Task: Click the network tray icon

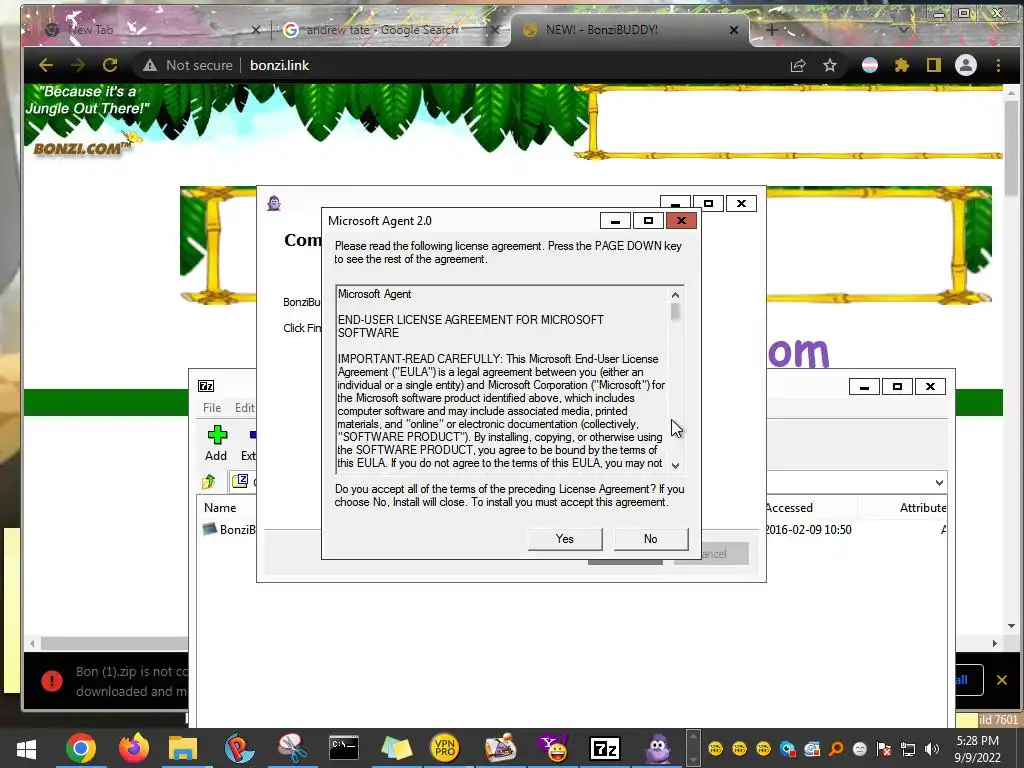Action: [x=908, y=748]
